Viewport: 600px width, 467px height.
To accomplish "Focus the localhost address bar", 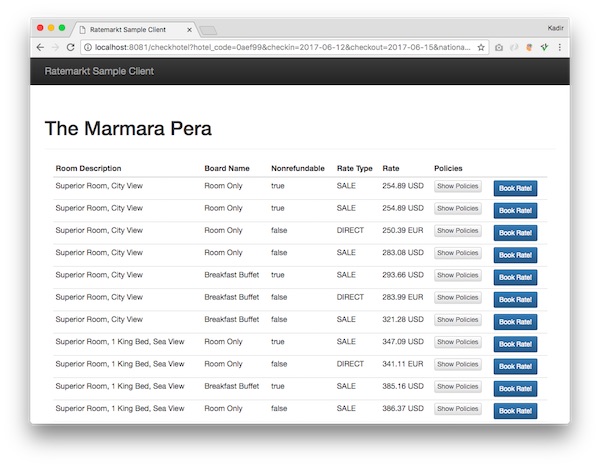I will coord(282,47).
